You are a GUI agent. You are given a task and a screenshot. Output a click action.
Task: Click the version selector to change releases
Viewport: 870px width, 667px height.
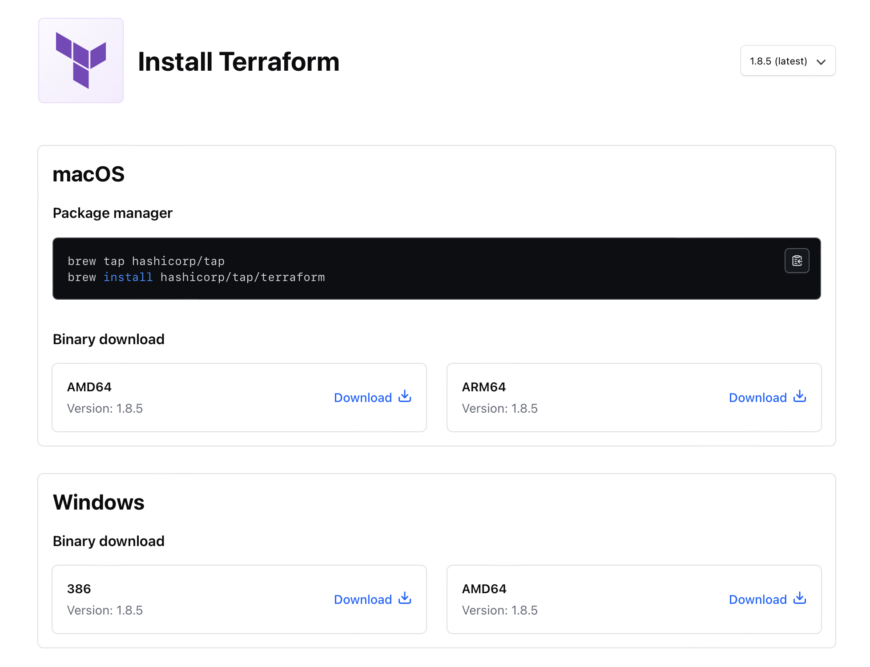click(x=788, y=61)
